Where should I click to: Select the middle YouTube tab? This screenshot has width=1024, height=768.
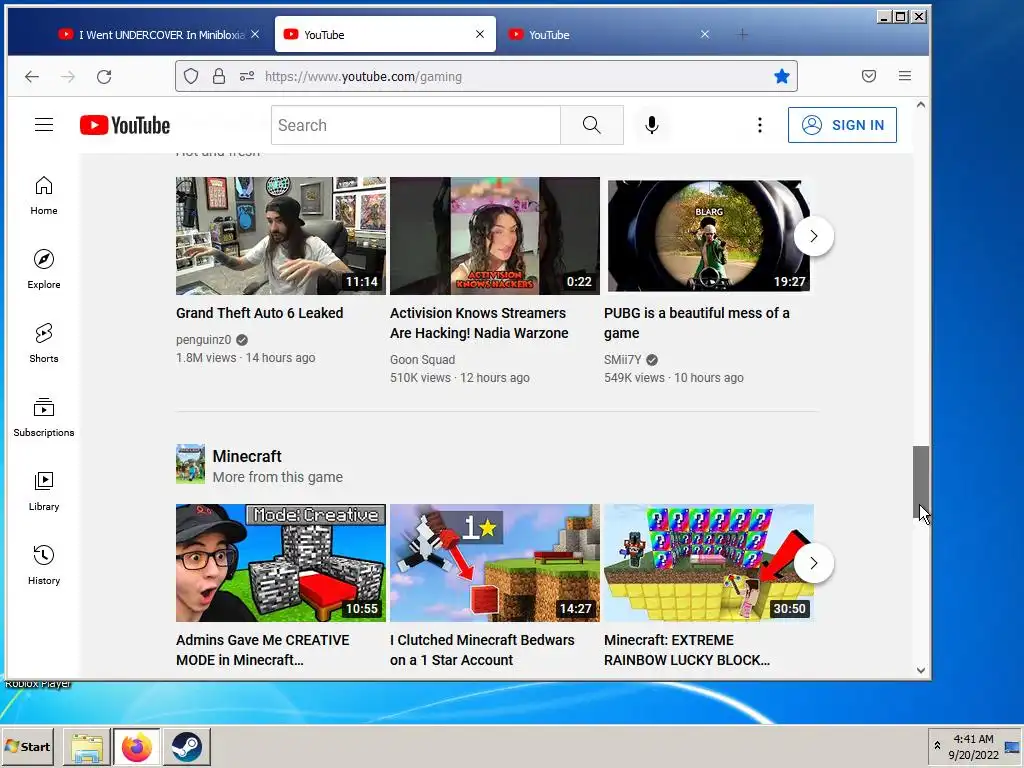tap(385, 35)
